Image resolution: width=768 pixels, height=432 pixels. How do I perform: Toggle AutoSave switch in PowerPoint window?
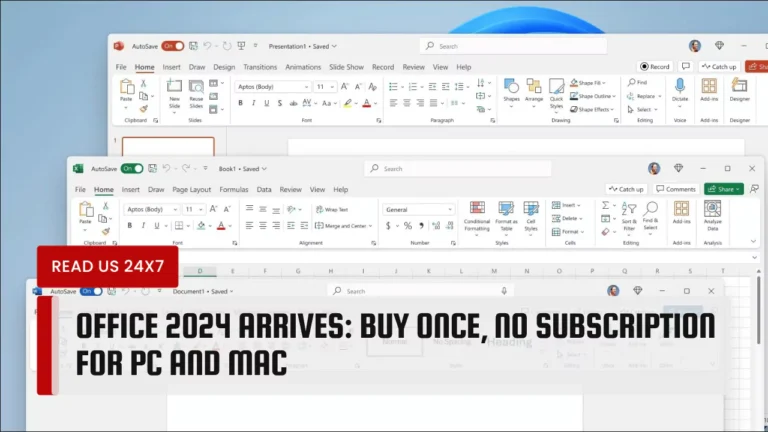(172, 46)
